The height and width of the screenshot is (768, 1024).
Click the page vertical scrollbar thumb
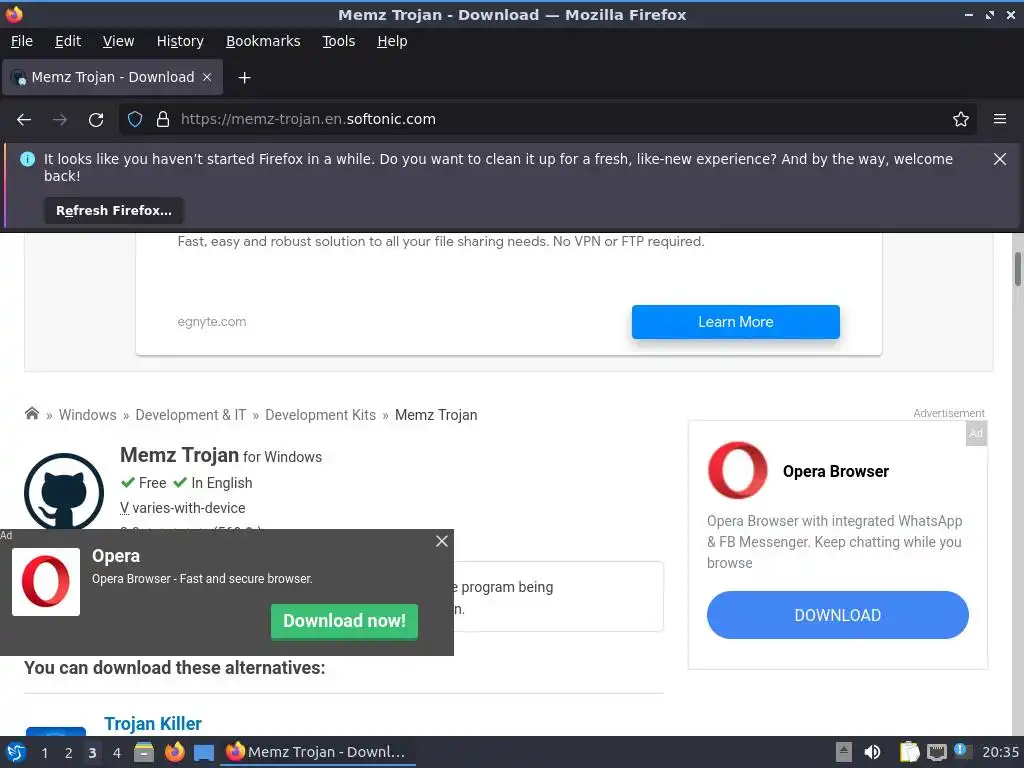pos(1017,268)
